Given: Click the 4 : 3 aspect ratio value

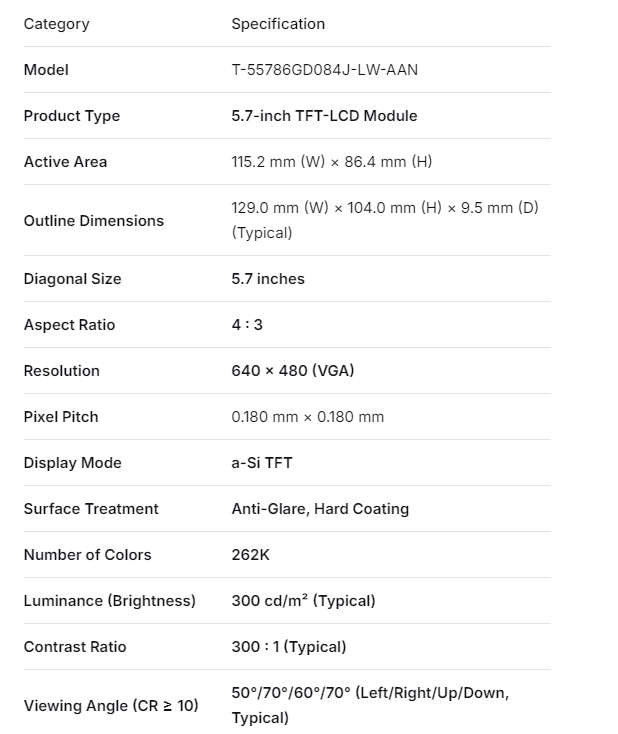Looking at the screenshot, I should [247, 325].
